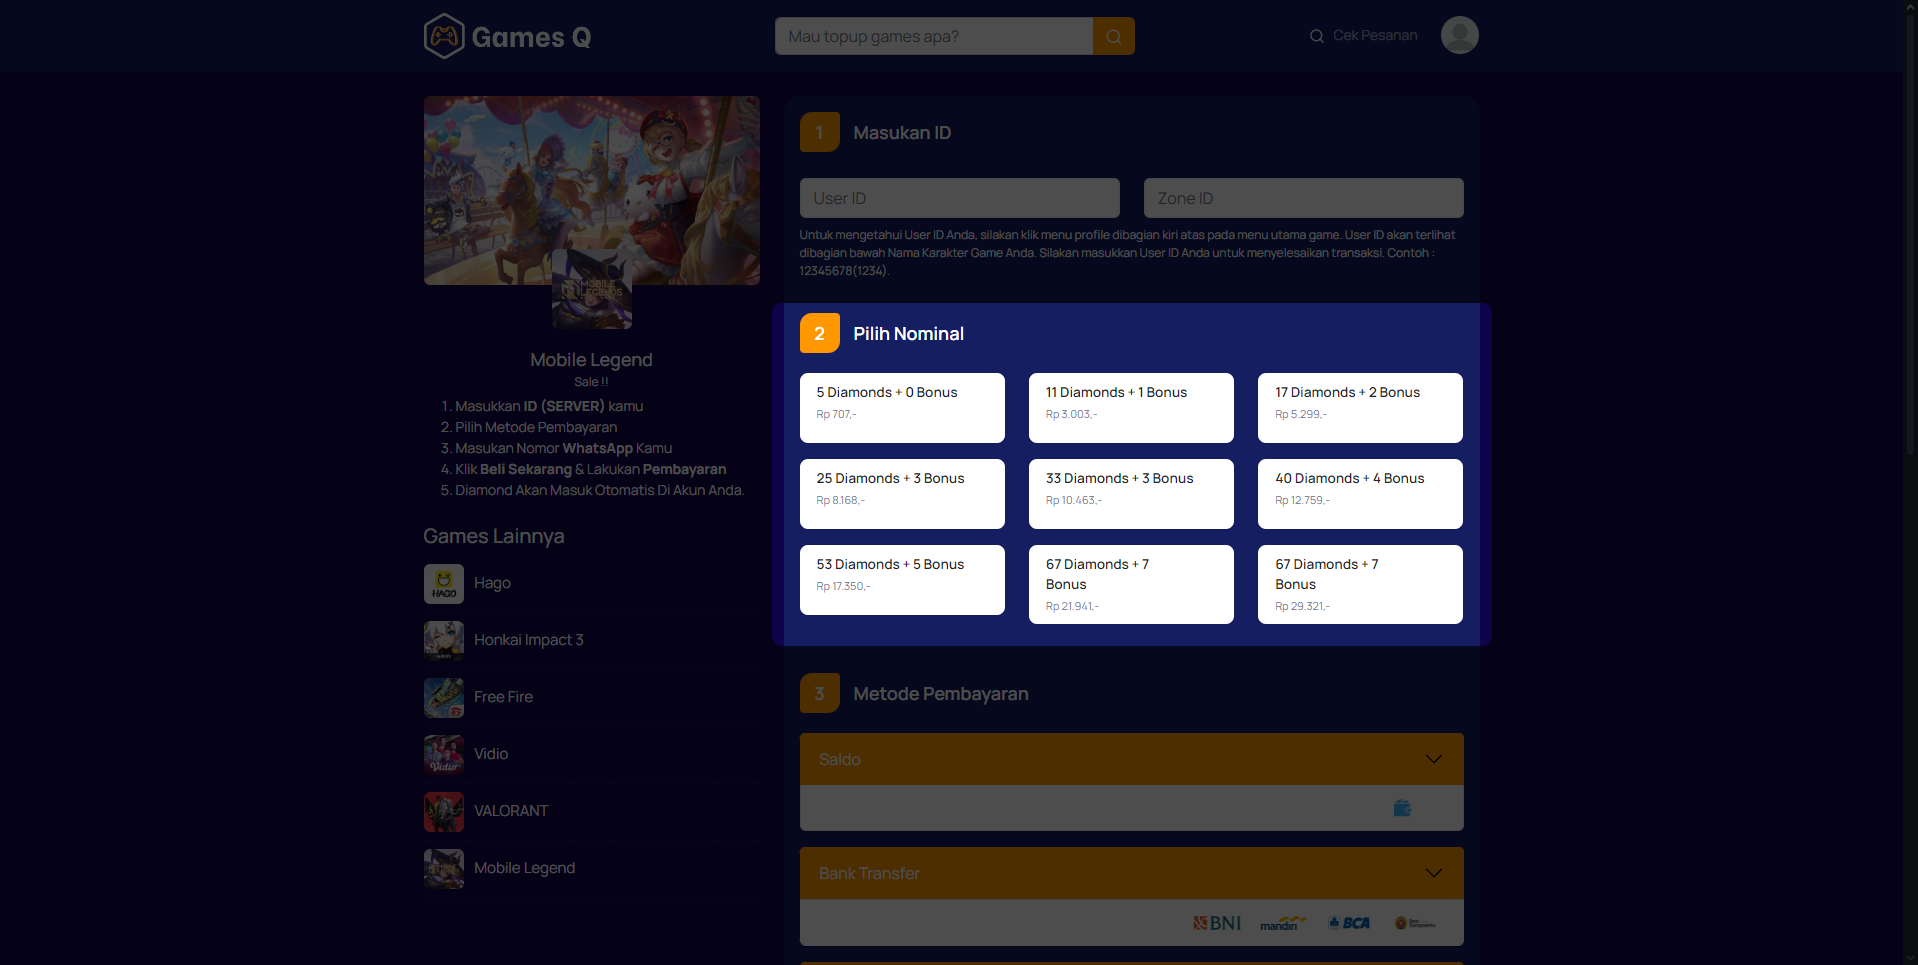Click the BCA bank logo
1918x965 pixels.
pos(1349,923)
